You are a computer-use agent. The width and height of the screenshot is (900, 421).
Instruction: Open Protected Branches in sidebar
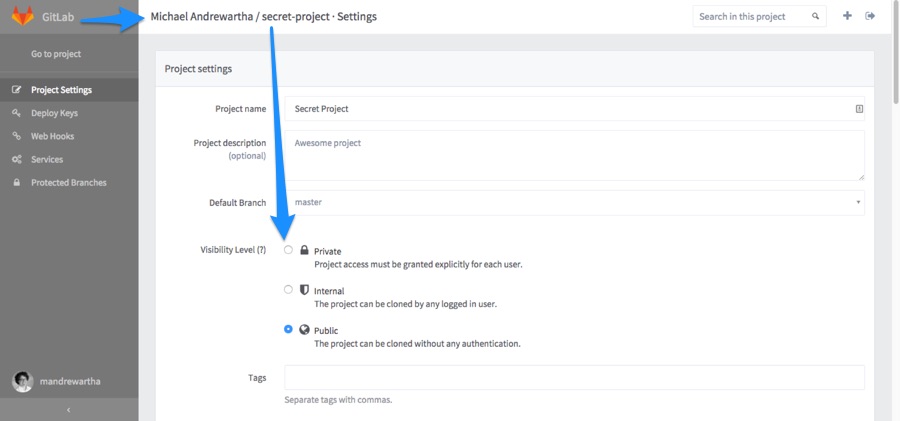point(69,183)
